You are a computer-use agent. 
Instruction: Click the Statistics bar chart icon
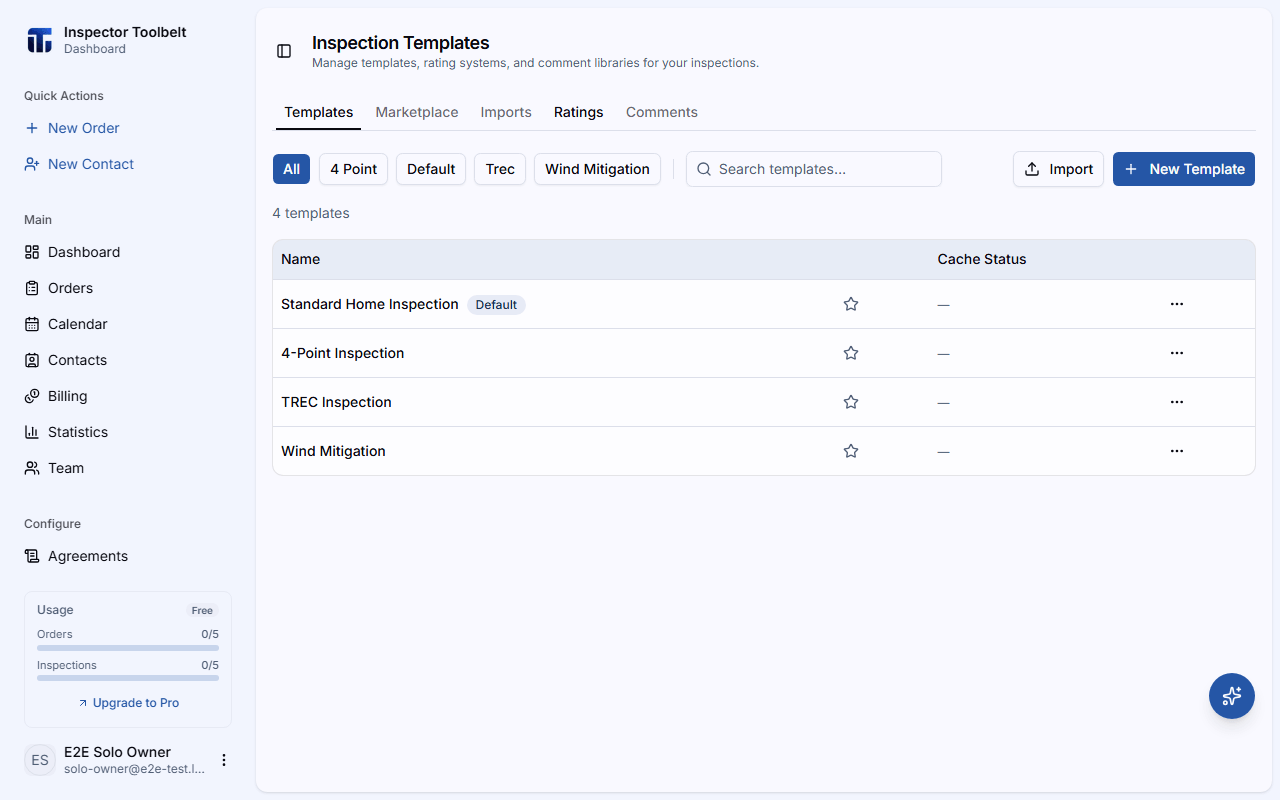32,432
